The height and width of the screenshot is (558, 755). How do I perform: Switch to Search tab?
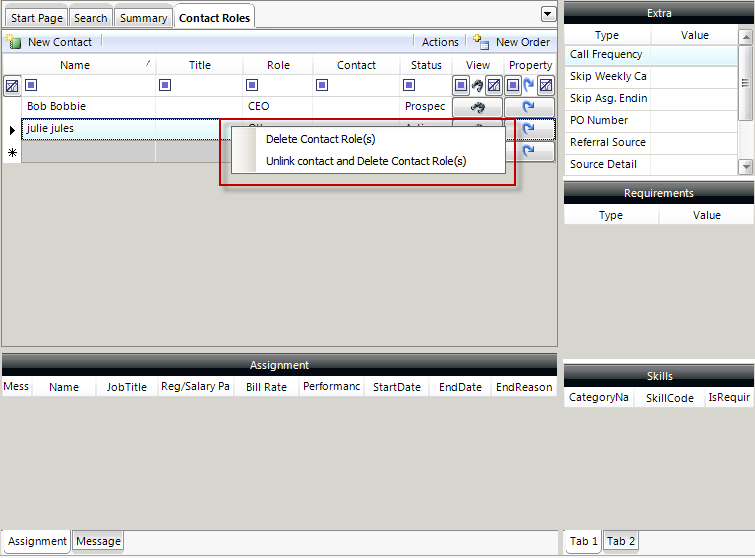tap(91, 18)
